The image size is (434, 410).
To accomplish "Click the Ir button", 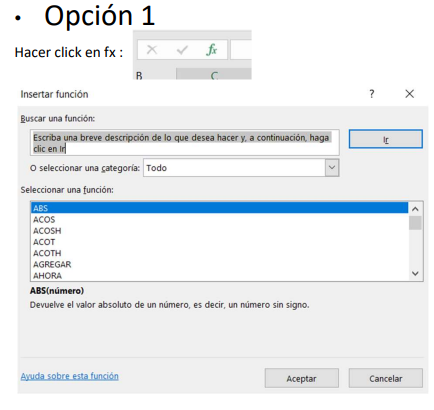I will pyautogui.click(x=386, y=139).
